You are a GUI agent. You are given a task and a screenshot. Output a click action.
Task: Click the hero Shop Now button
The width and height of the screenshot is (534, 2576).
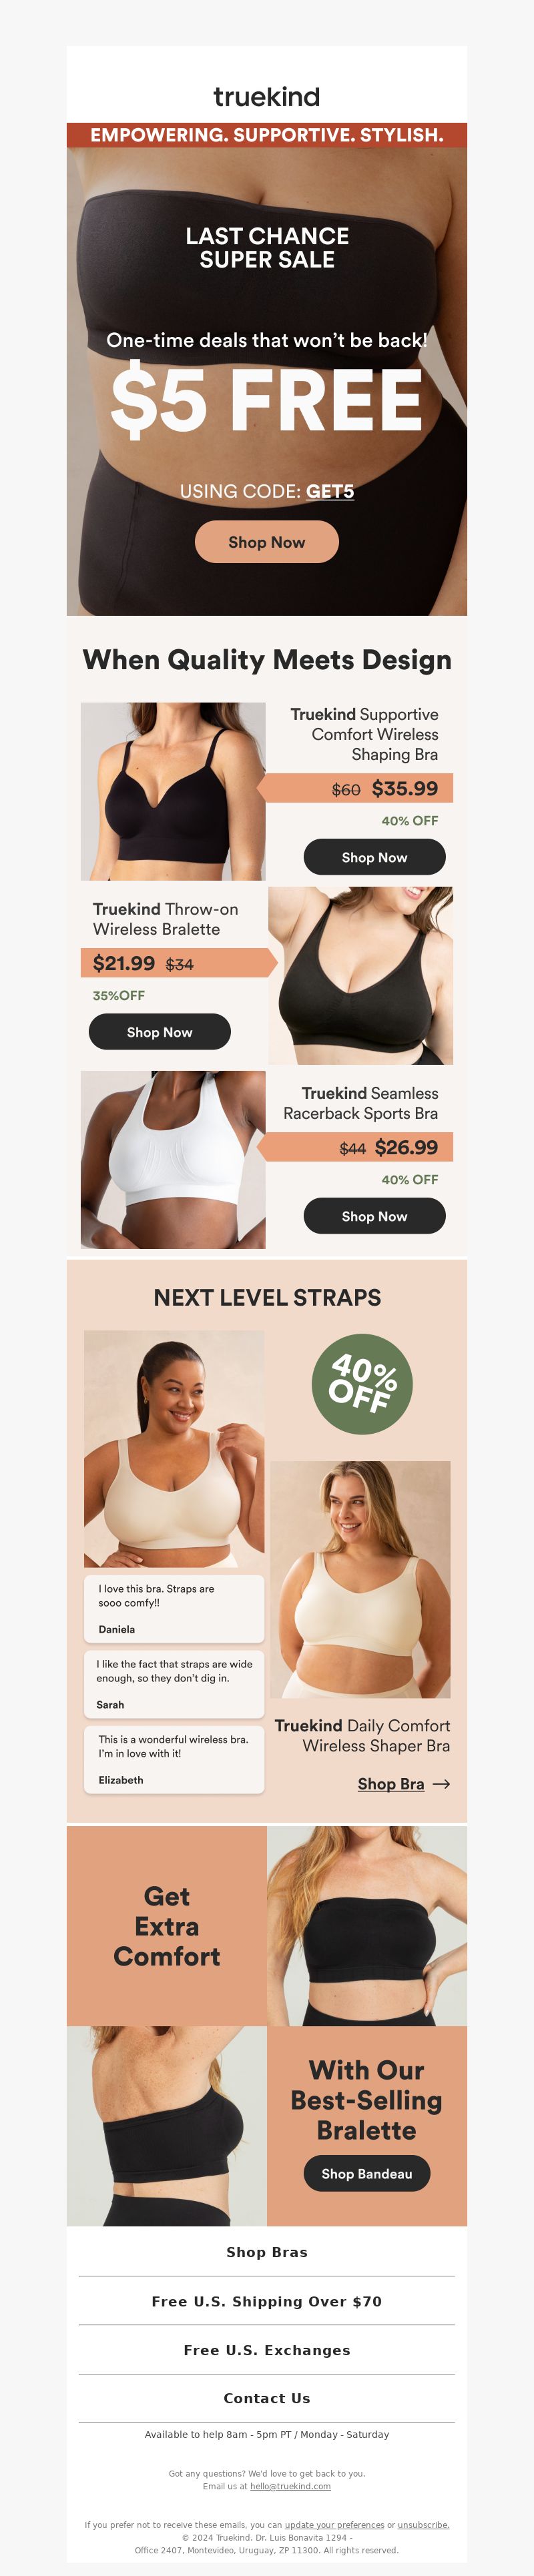pyautogui.click(x=267, y=542)
